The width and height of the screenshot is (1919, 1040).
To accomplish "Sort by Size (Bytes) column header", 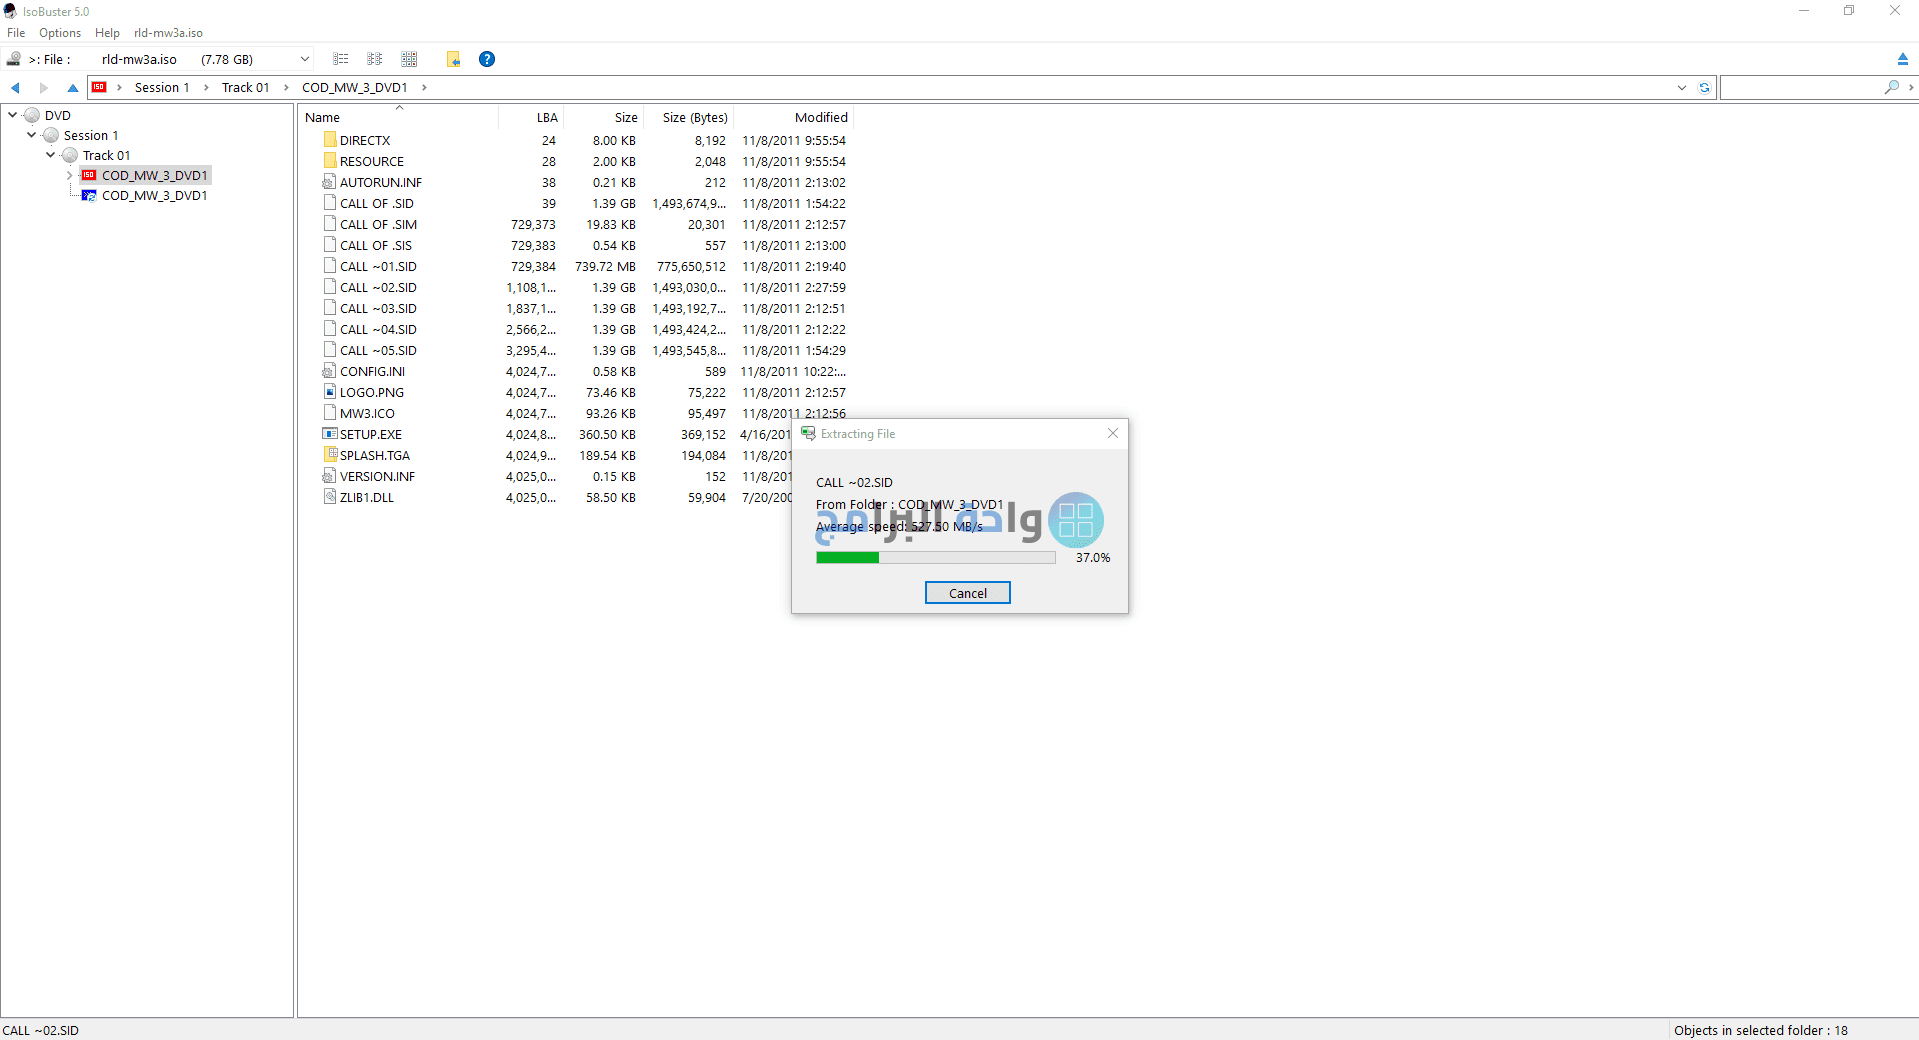I will 688,118.
